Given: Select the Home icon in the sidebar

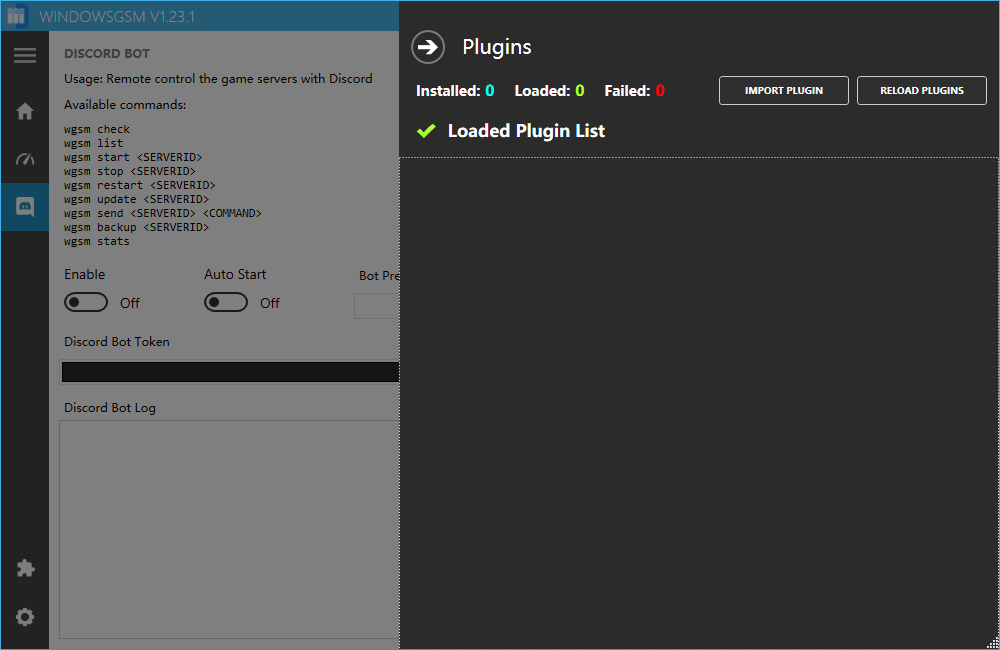Looking at the screenshot, I should [x=25, y=111].
